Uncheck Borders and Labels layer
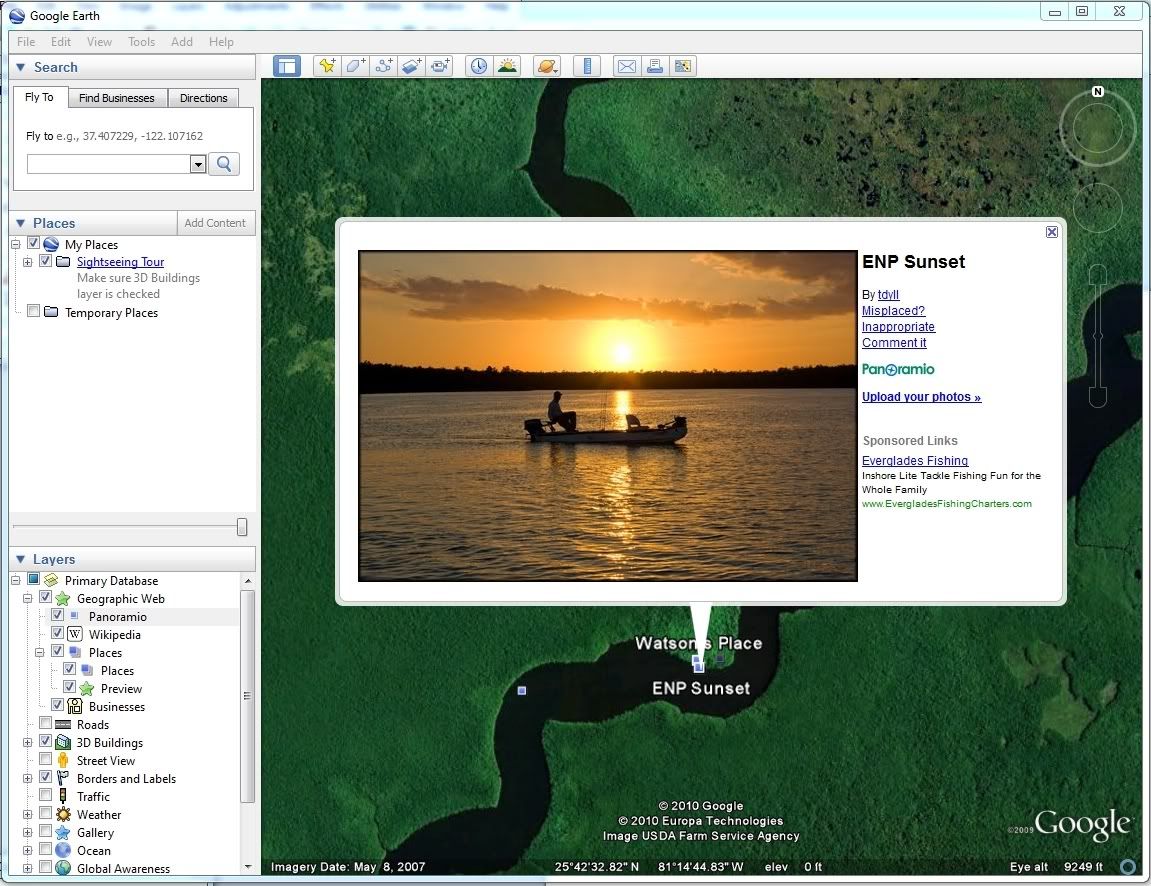This screenshot has width=1151, height=886. [x=46, y=777]
